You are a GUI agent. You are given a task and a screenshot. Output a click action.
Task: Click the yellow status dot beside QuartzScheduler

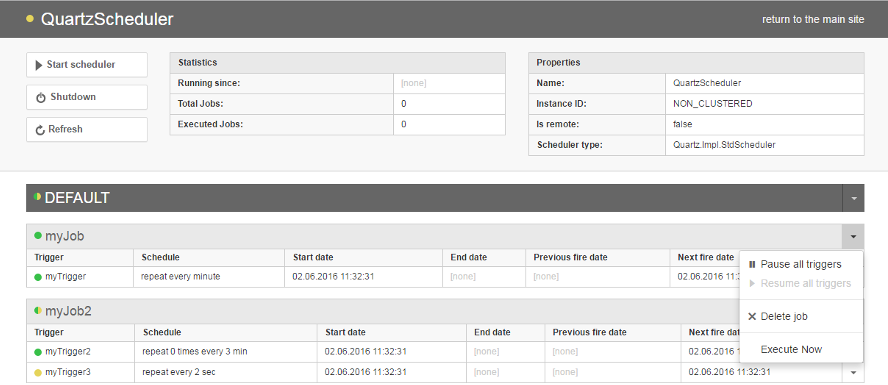[30, 19]
